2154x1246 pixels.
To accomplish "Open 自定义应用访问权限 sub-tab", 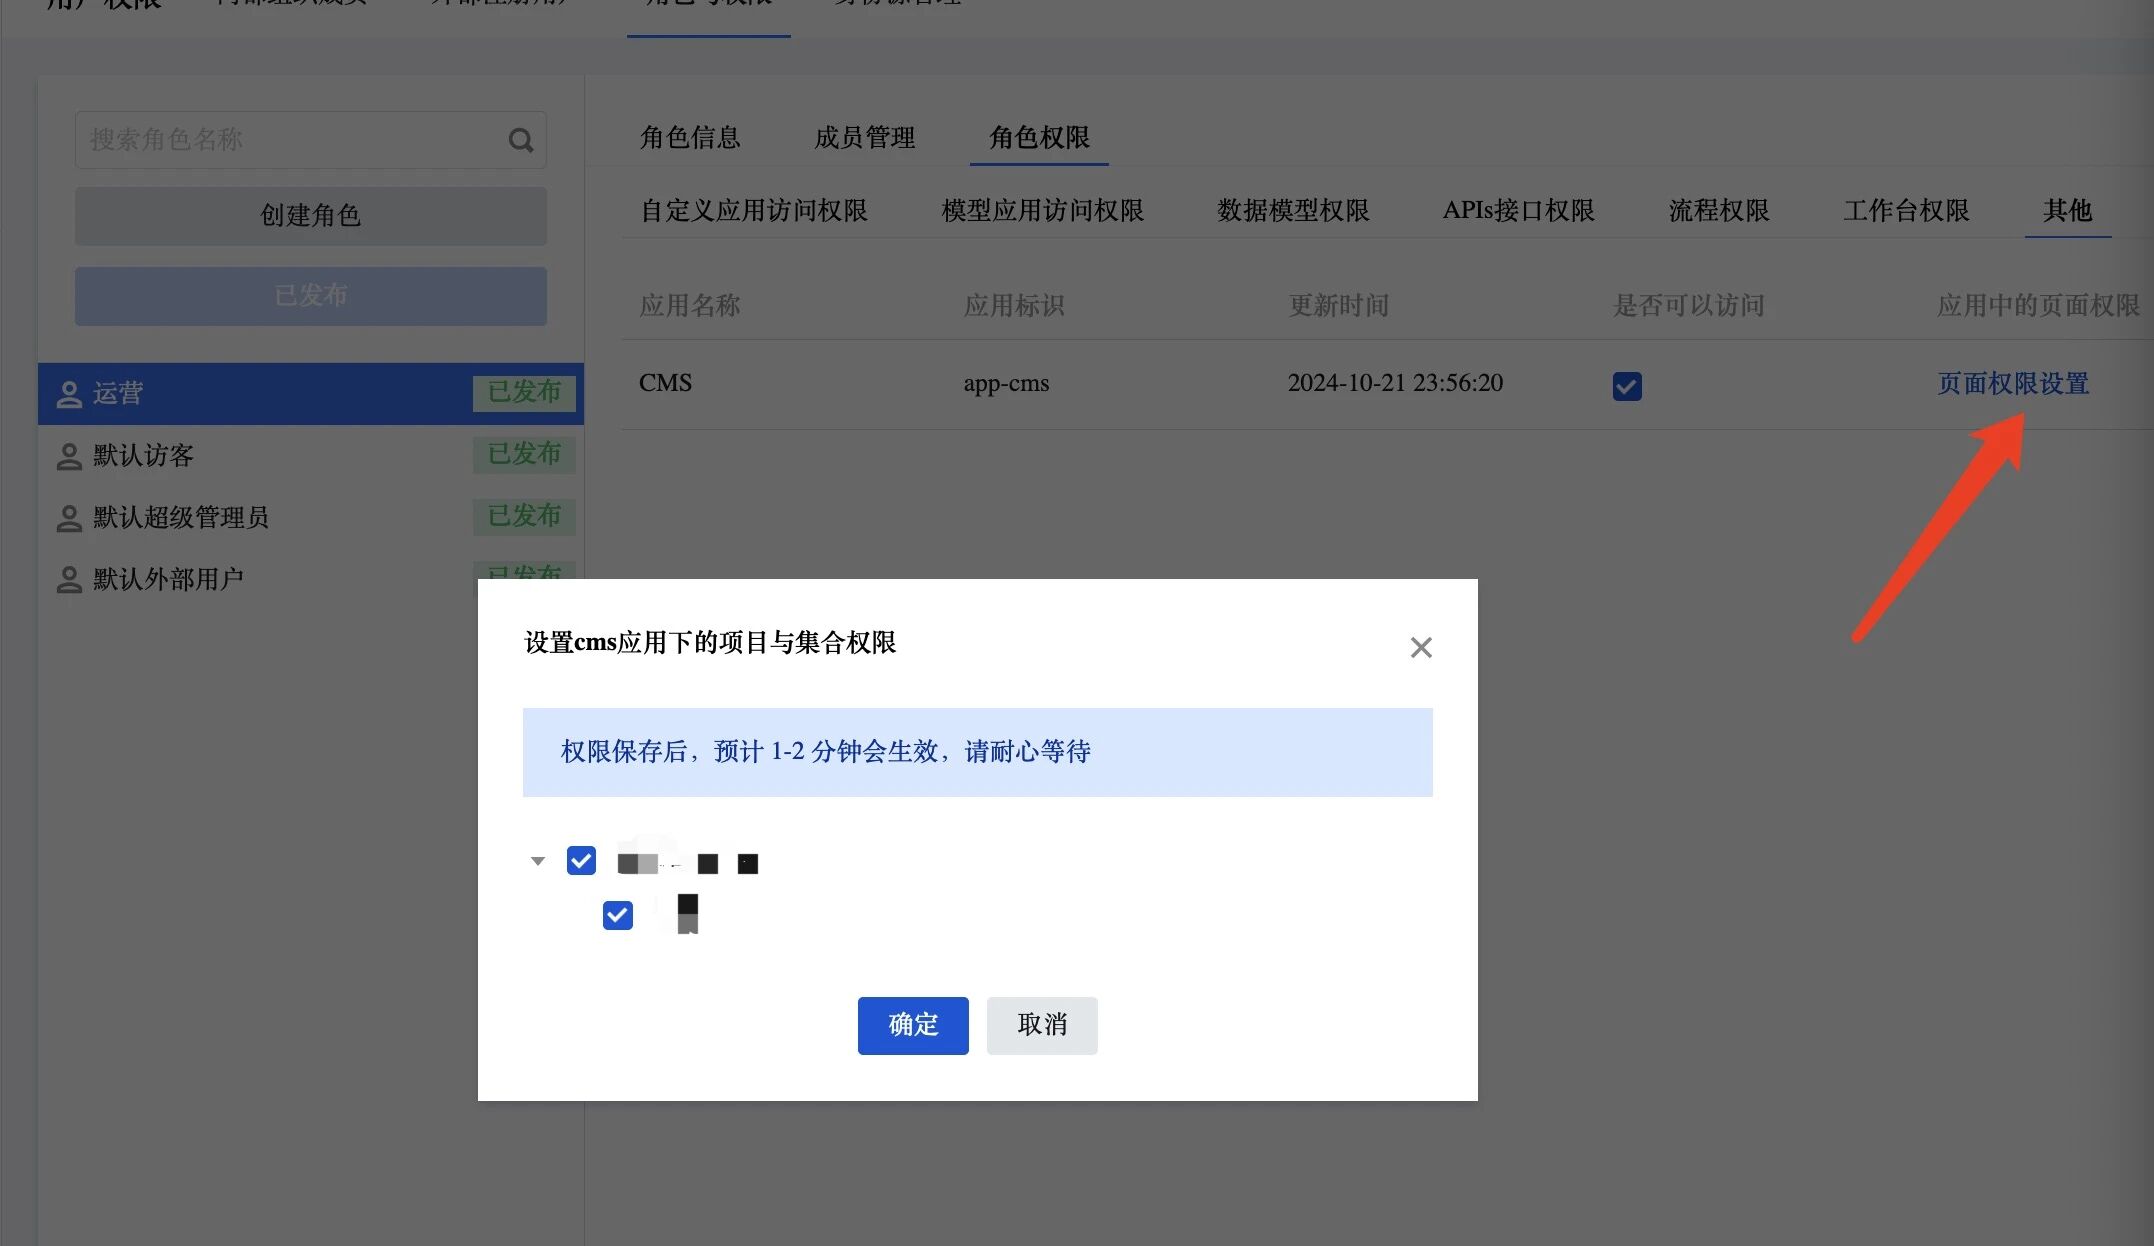I will [x=754, y=210].
